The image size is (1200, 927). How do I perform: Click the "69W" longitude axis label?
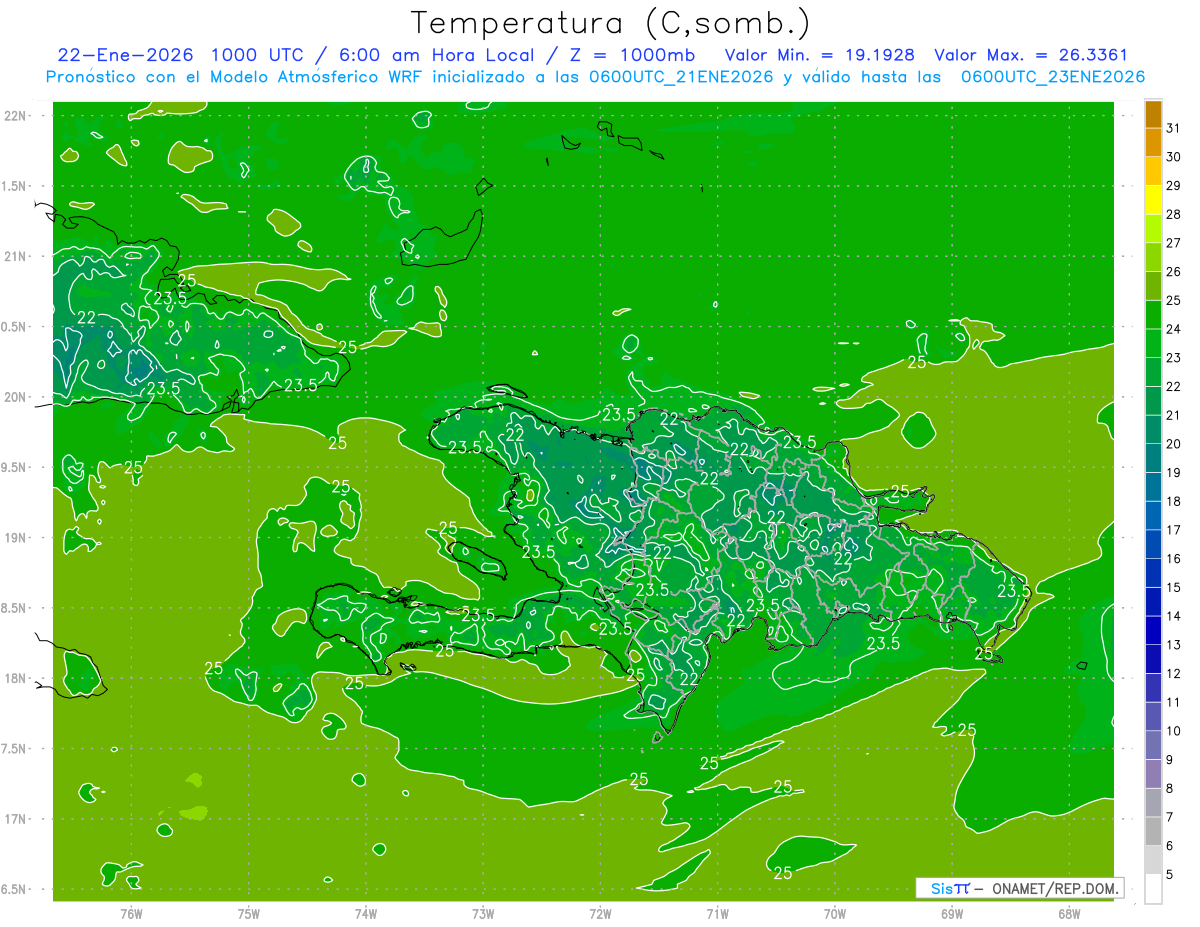(x=952, y=913)
